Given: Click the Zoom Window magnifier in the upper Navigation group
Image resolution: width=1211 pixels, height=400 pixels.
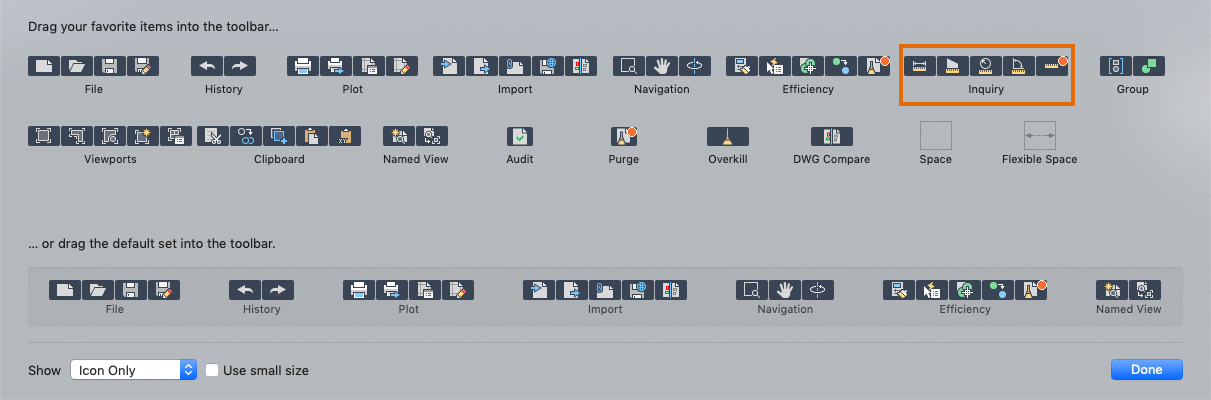Looking at the screenshot, I should (x=629, y=67).
